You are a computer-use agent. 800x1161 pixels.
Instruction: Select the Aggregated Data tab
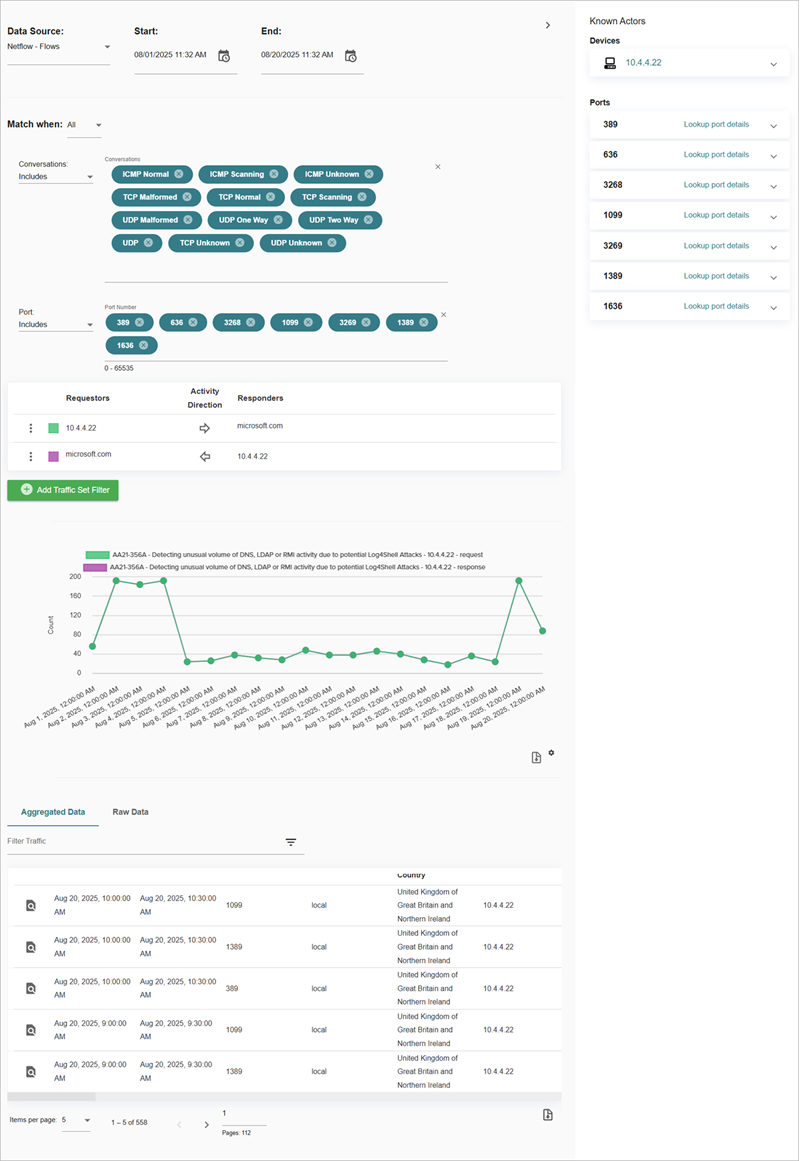click(x=53, y=812)
